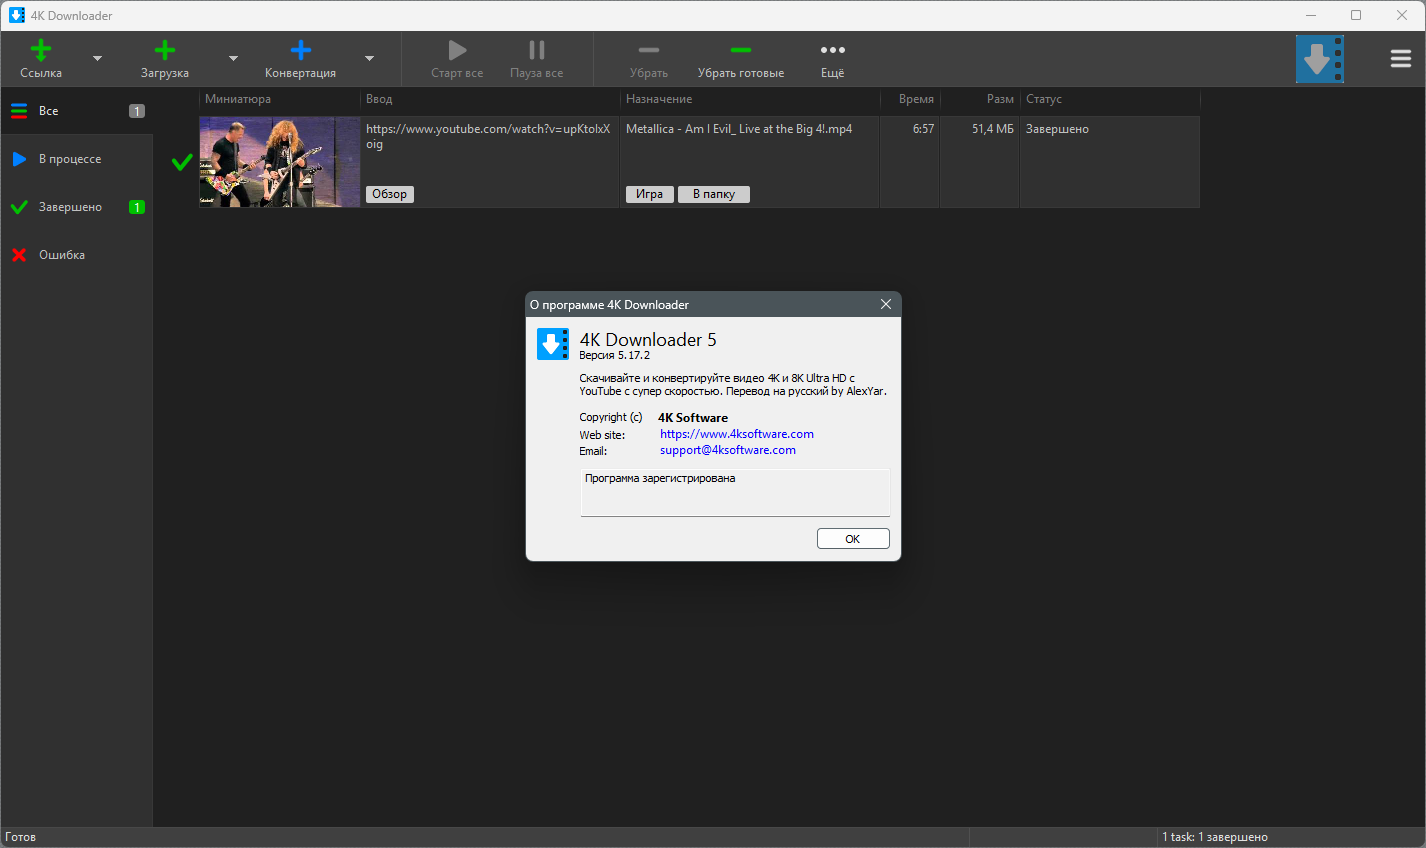Click the Убрать готовые green minus icon
The width and height of the screenshot is (1426, 848).
pyautogui.click(x=741, y=50)
